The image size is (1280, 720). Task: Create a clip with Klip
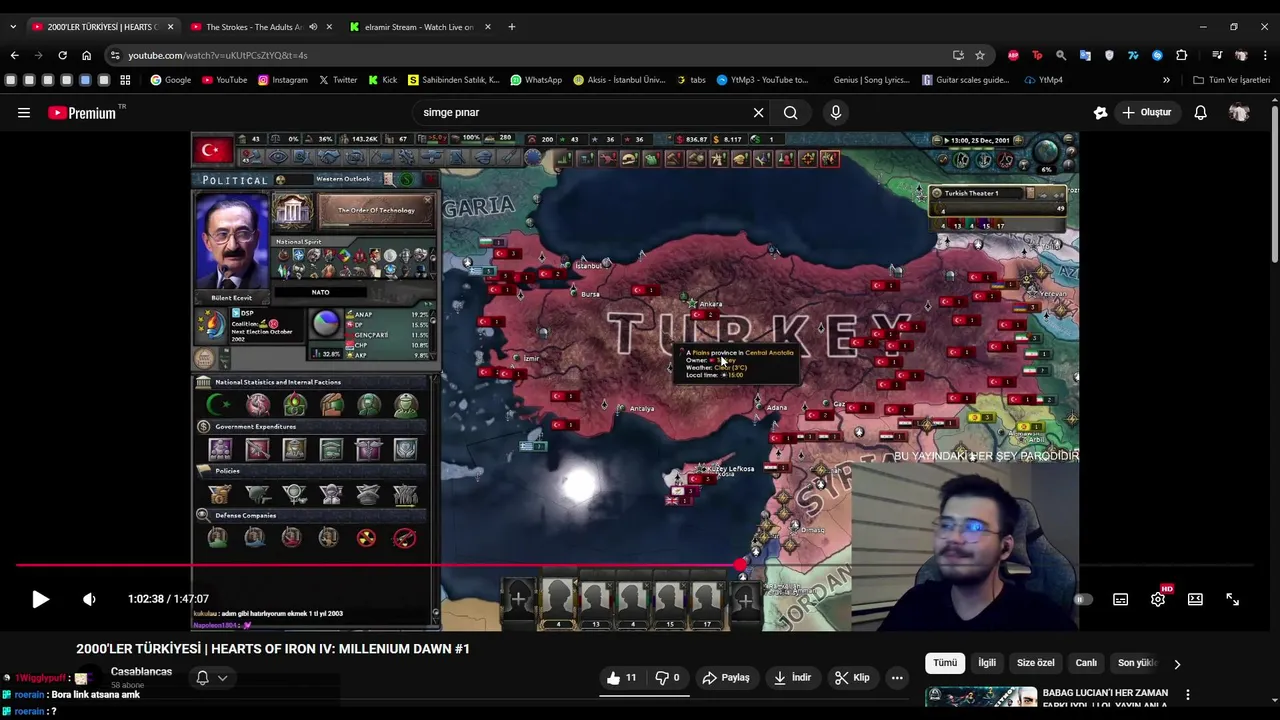tap(852, 678)
